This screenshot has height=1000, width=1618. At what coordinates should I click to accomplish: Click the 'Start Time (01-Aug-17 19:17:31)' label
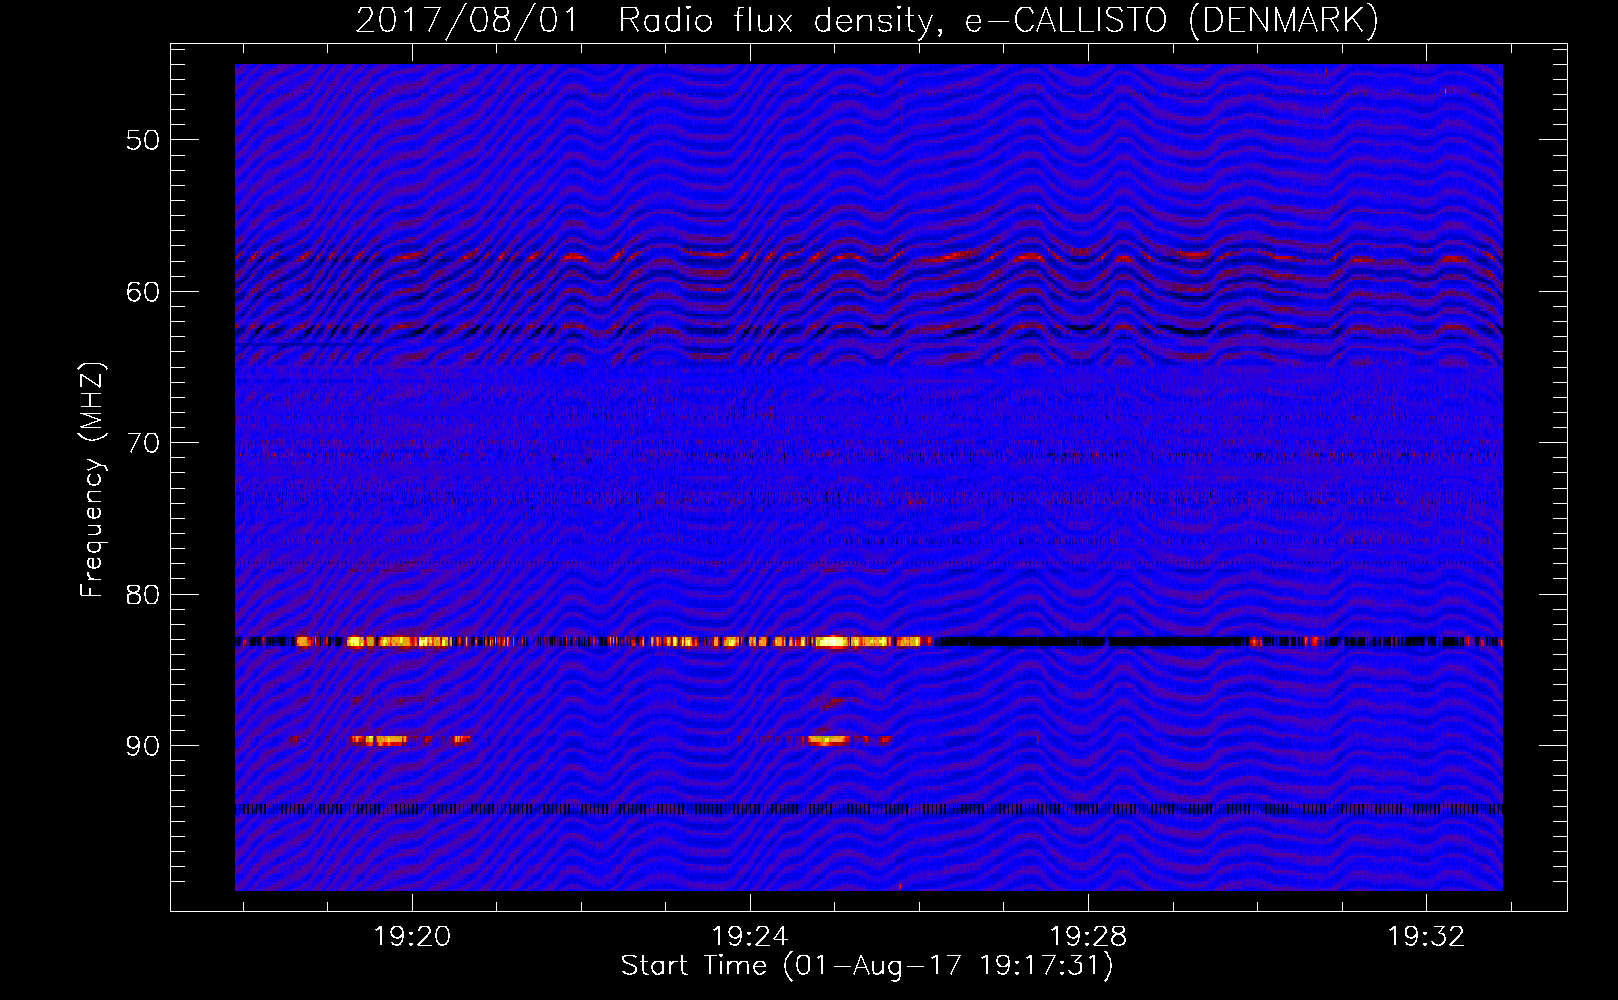click(867, 966)
